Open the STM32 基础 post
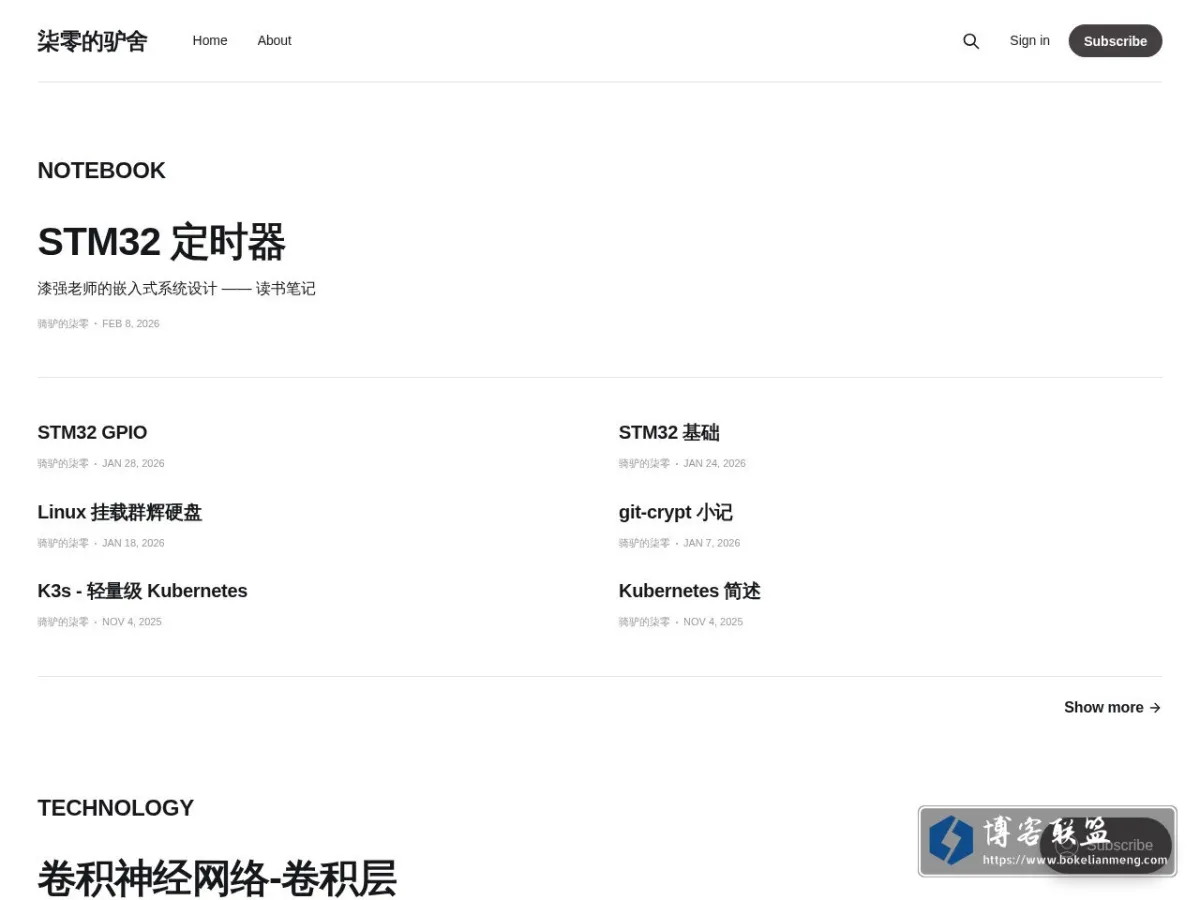1200x900 pixels. [x=669, y=433]
